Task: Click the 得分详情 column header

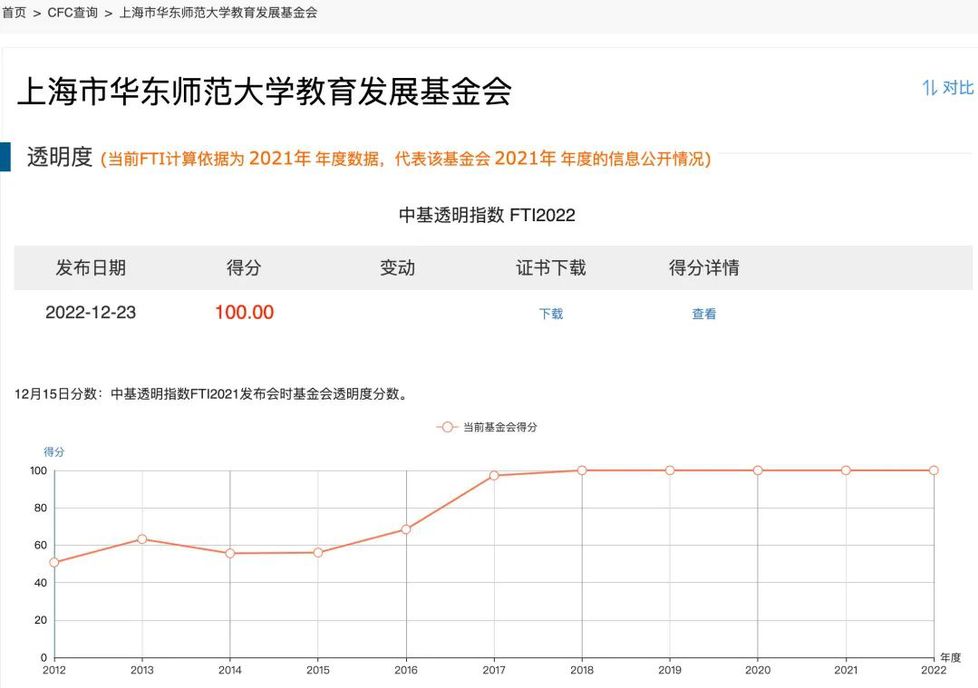Action: point(704,268)
